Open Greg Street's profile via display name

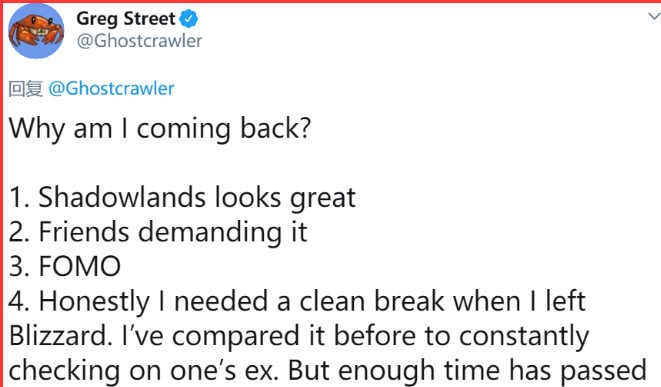(x=126, y=19)
